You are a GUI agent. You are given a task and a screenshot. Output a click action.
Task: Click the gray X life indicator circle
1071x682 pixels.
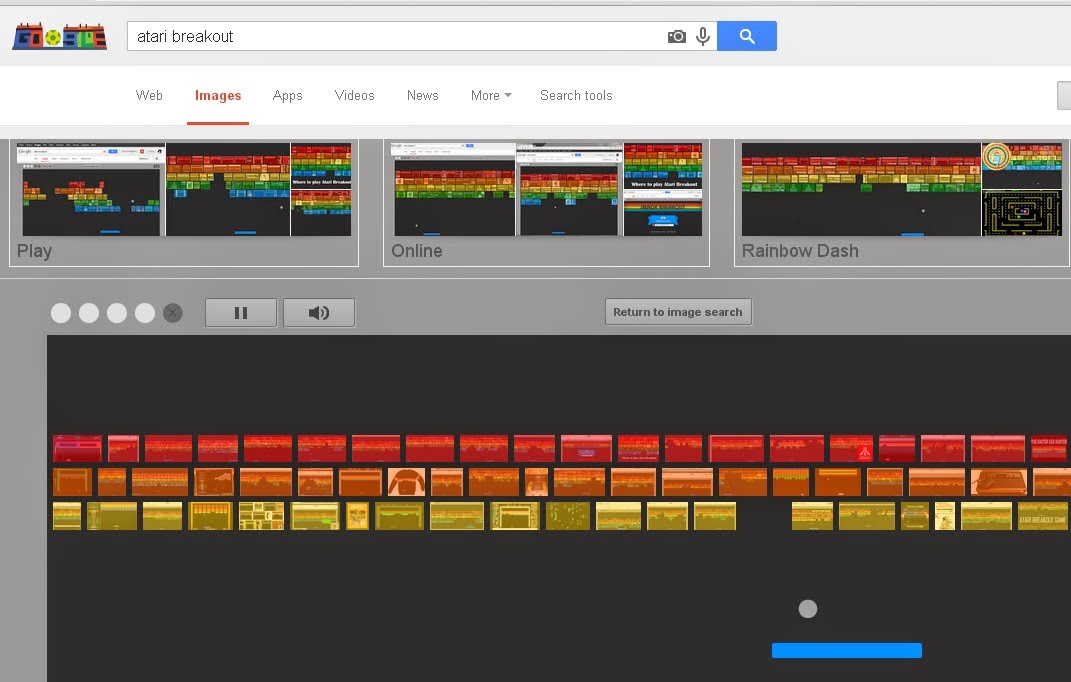click(173, 313)
